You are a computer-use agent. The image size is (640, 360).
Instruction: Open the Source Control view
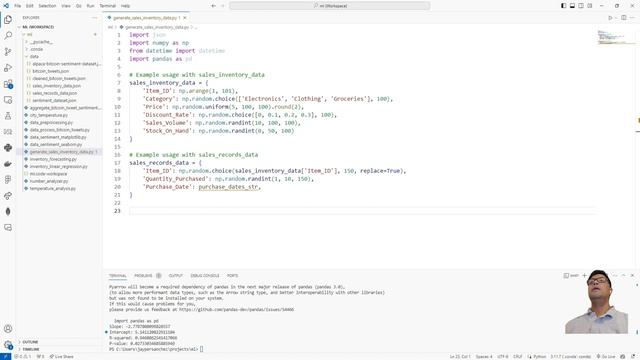8,51
